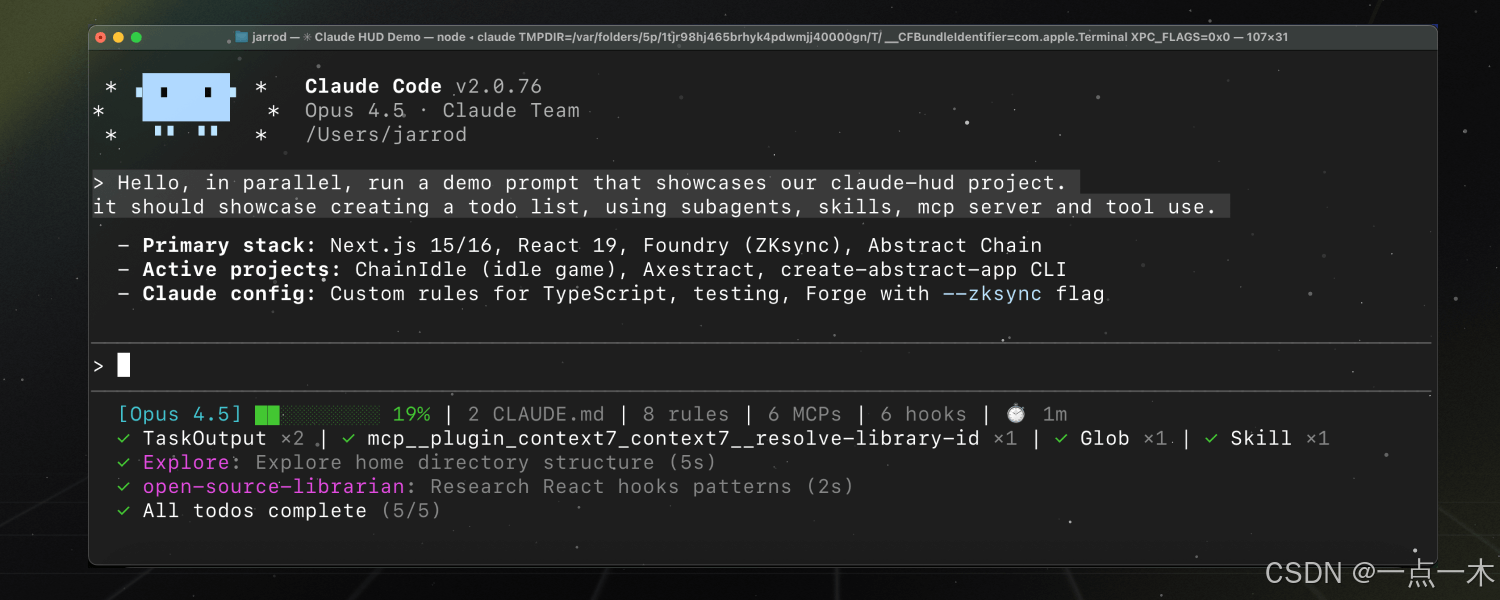Click the stopwatch icon before 1m
This screenshot has width=1500, height=600.
1015,414
